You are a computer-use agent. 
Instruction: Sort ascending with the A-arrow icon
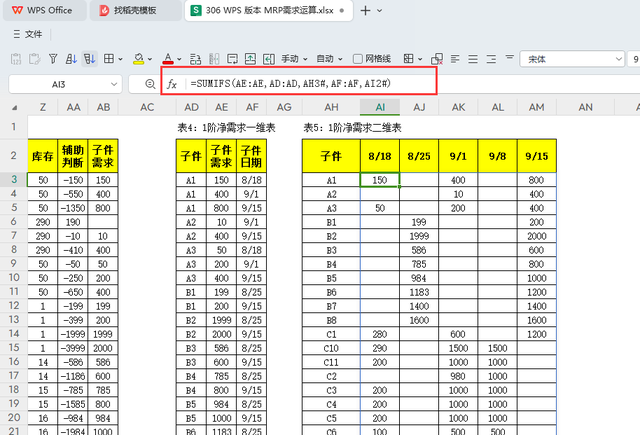coord(71,59)
